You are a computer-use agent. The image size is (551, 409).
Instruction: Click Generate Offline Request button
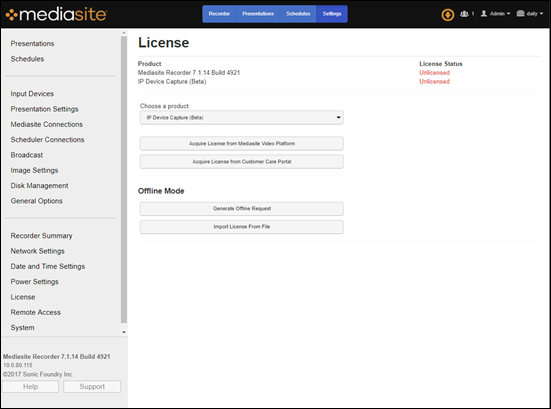point(242,209)
